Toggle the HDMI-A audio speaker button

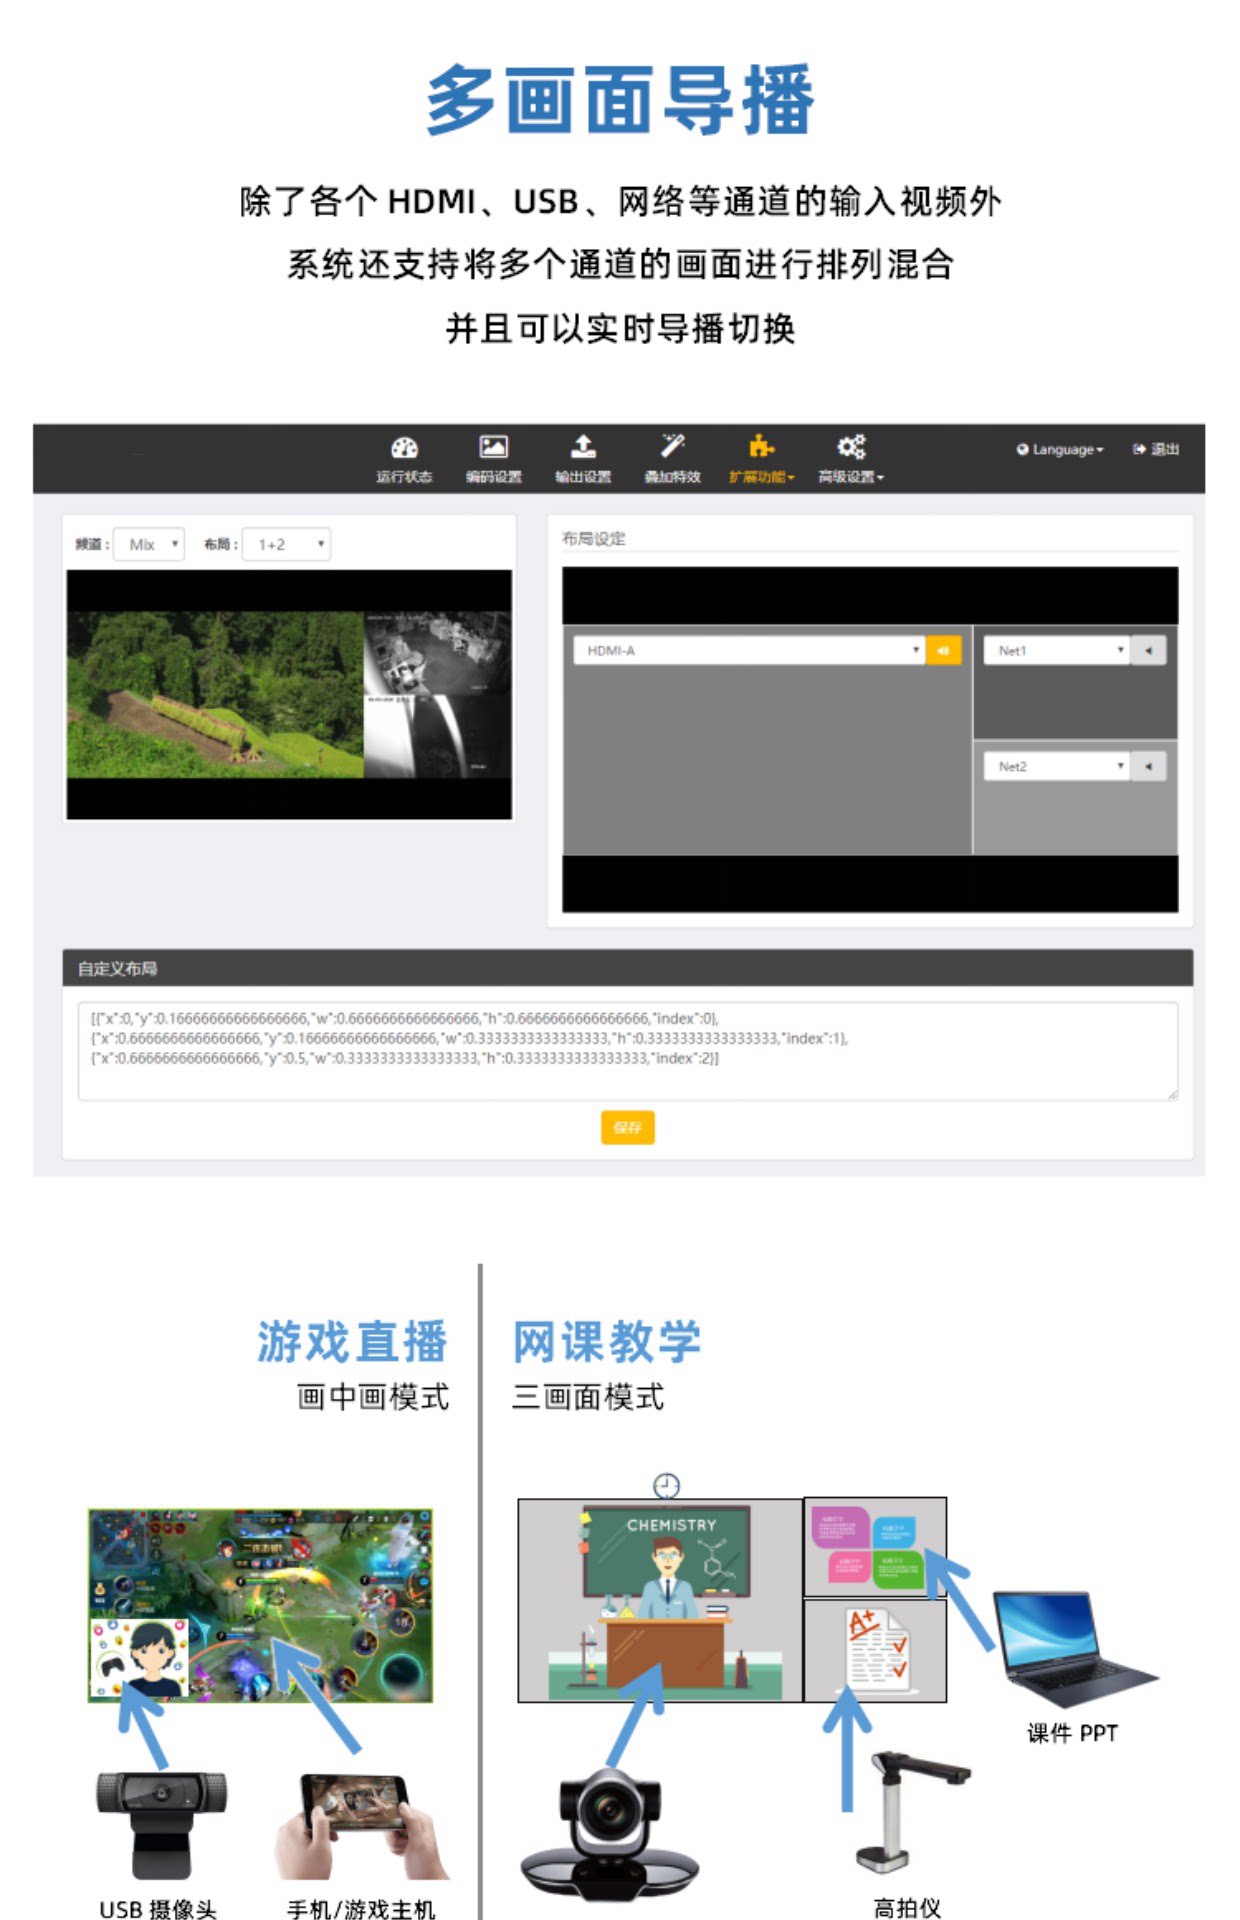click(x=943, y=650)
